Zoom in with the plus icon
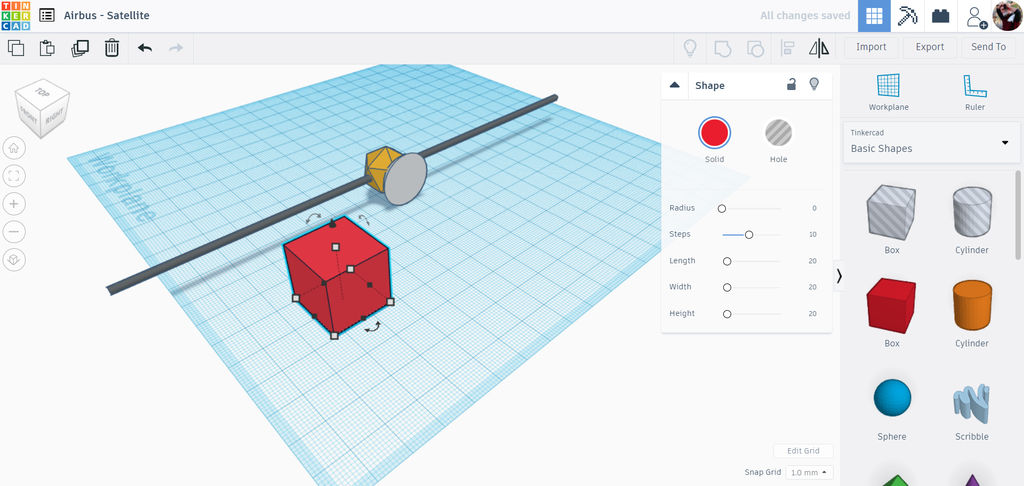This screenshot has height=486, width=1024. (14, 204)
